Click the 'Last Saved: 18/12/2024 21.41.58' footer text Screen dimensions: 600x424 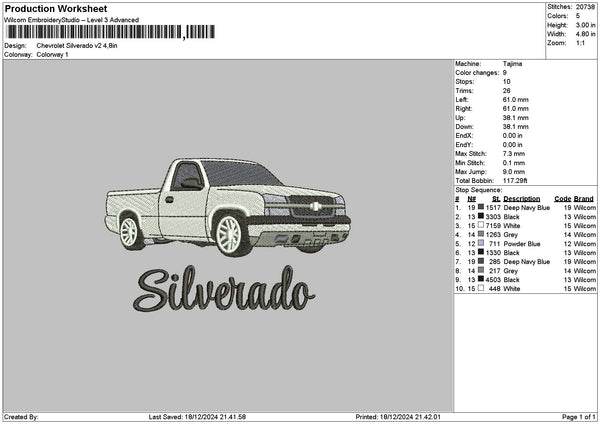coord(197,417)
